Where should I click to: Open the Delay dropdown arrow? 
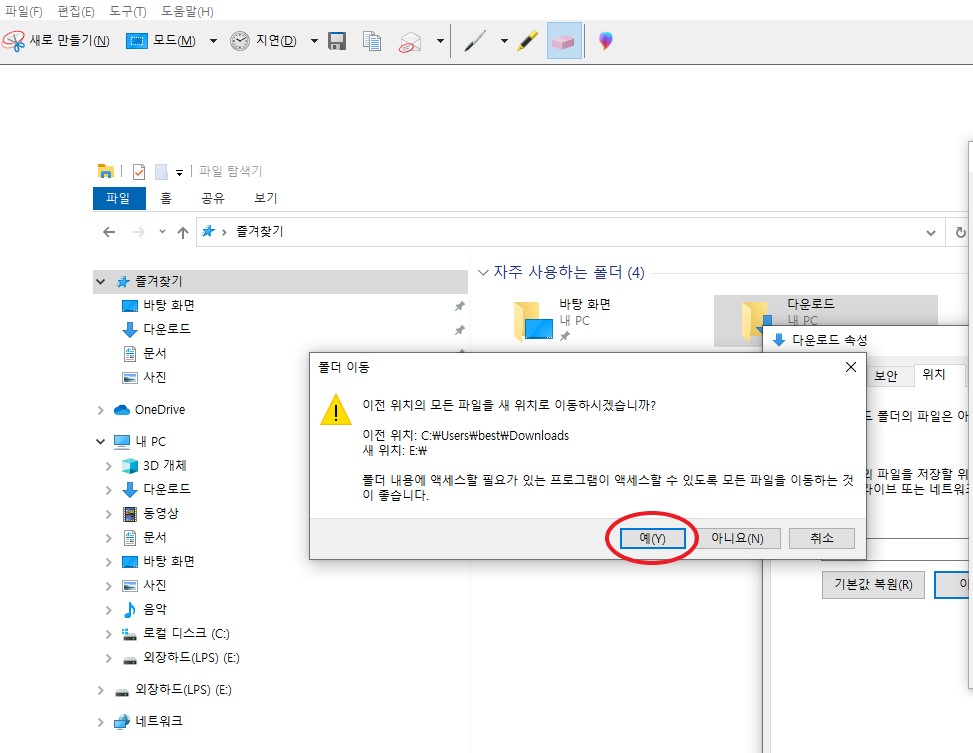pos(314,41)
